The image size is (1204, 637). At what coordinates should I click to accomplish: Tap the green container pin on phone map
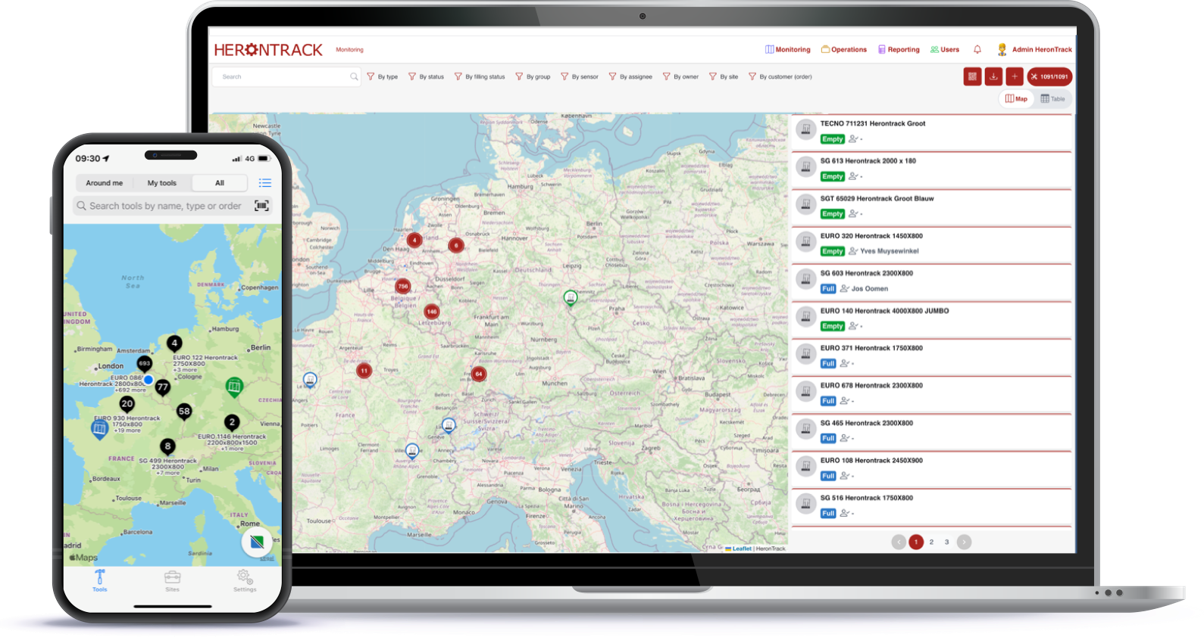234,386
